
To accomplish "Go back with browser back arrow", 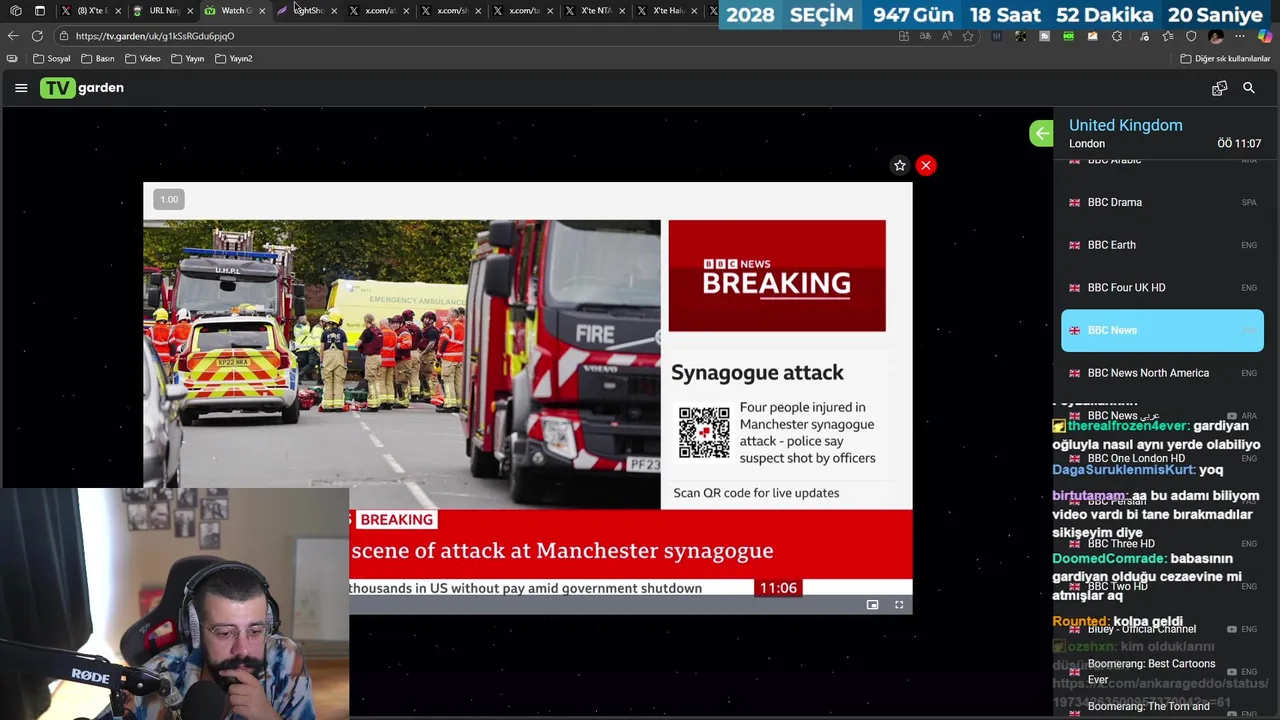I will pyautogui.click(x=13, y=36).
